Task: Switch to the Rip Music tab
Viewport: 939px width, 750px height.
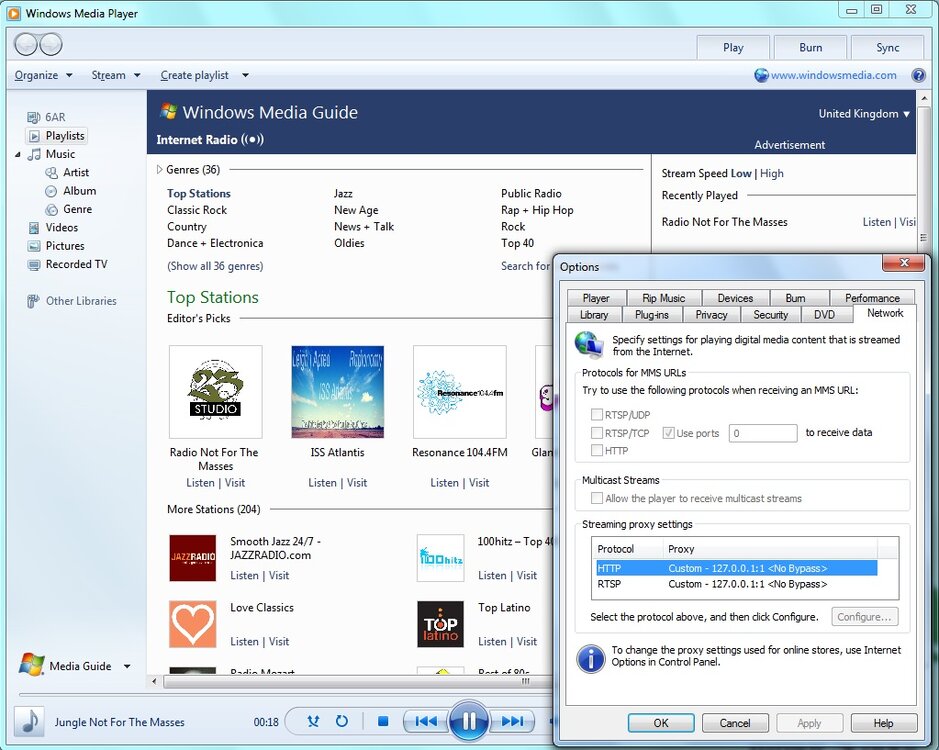Action: [664, 298]
